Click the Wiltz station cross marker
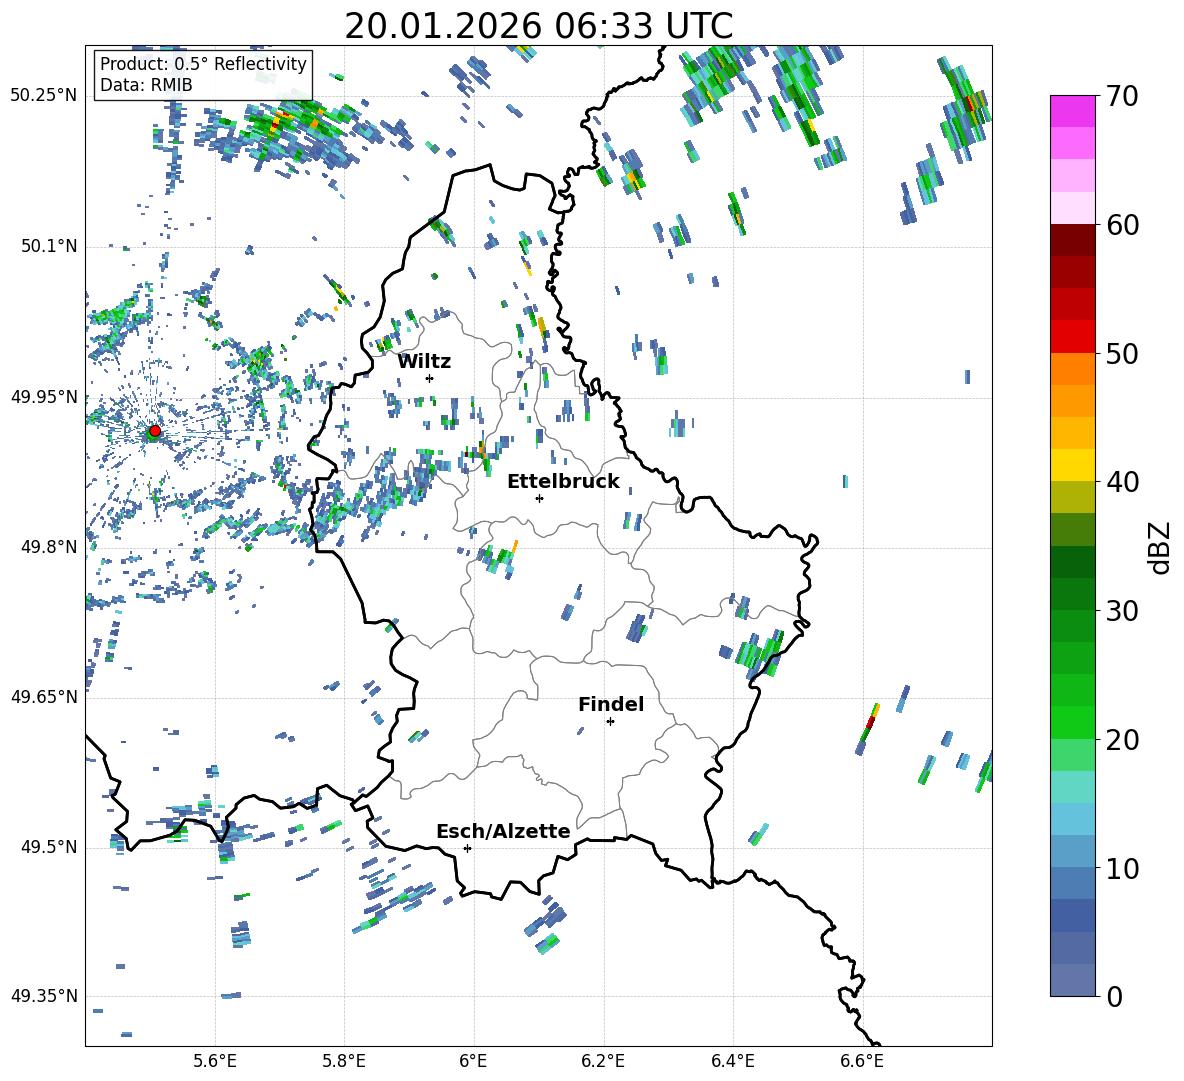The width and height of the screenshot is (1184, 1081). 429,378
